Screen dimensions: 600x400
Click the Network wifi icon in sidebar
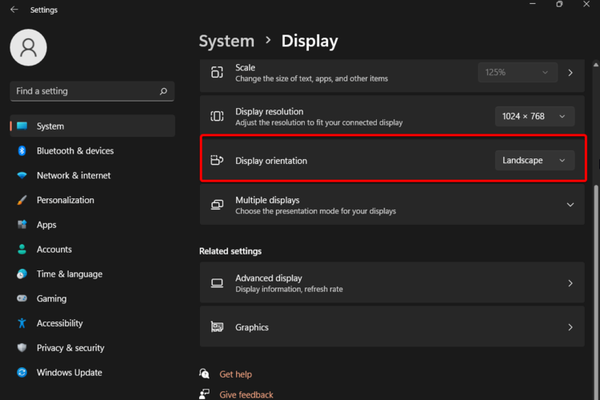click(22, 175)
